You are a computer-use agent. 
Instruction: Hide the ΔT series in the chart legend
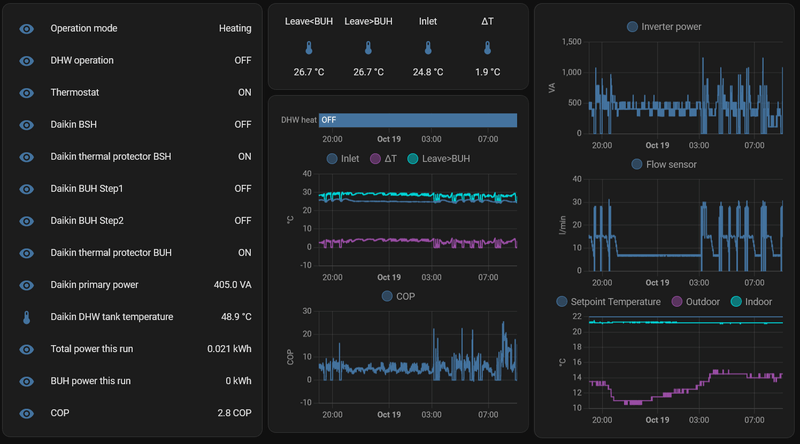point(385,158)
